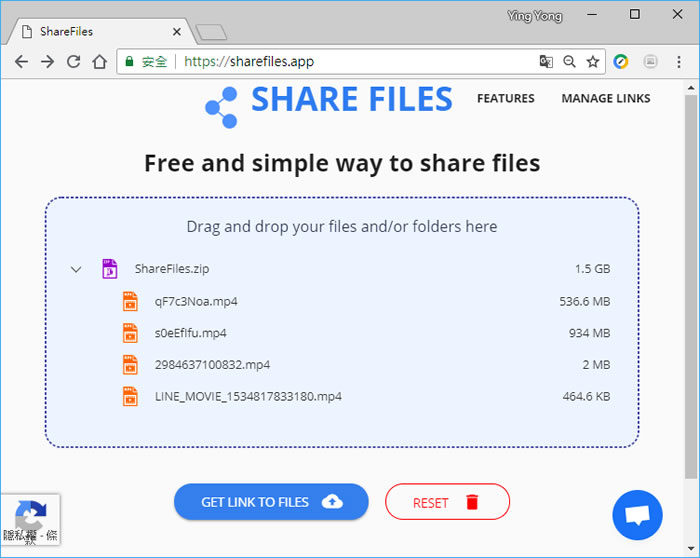
Task: Click the 934 MB size value
Action: coord(589,333)
